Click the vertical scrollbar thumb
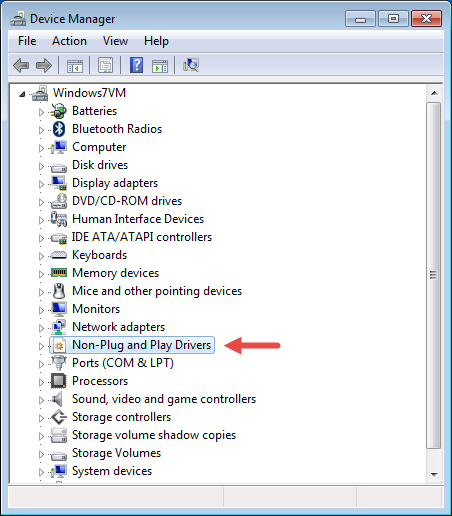This screenshot has height=516, width=452. pos(434,275)
